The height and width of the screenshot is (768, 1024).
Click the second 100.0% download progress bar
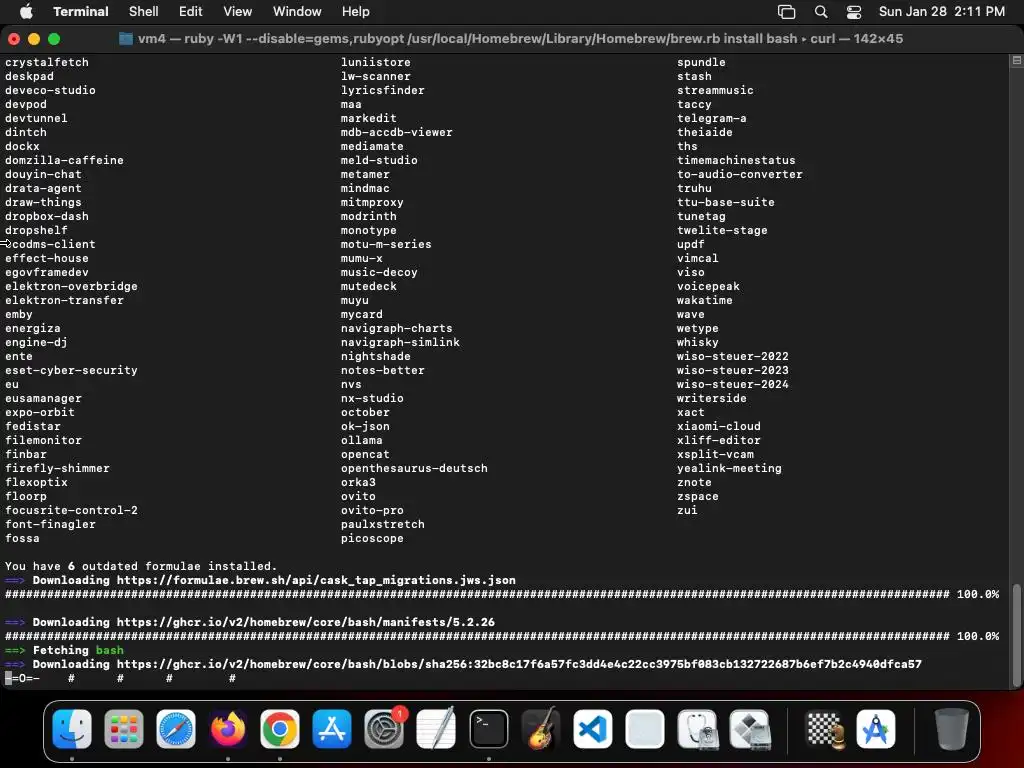point(502,636)
